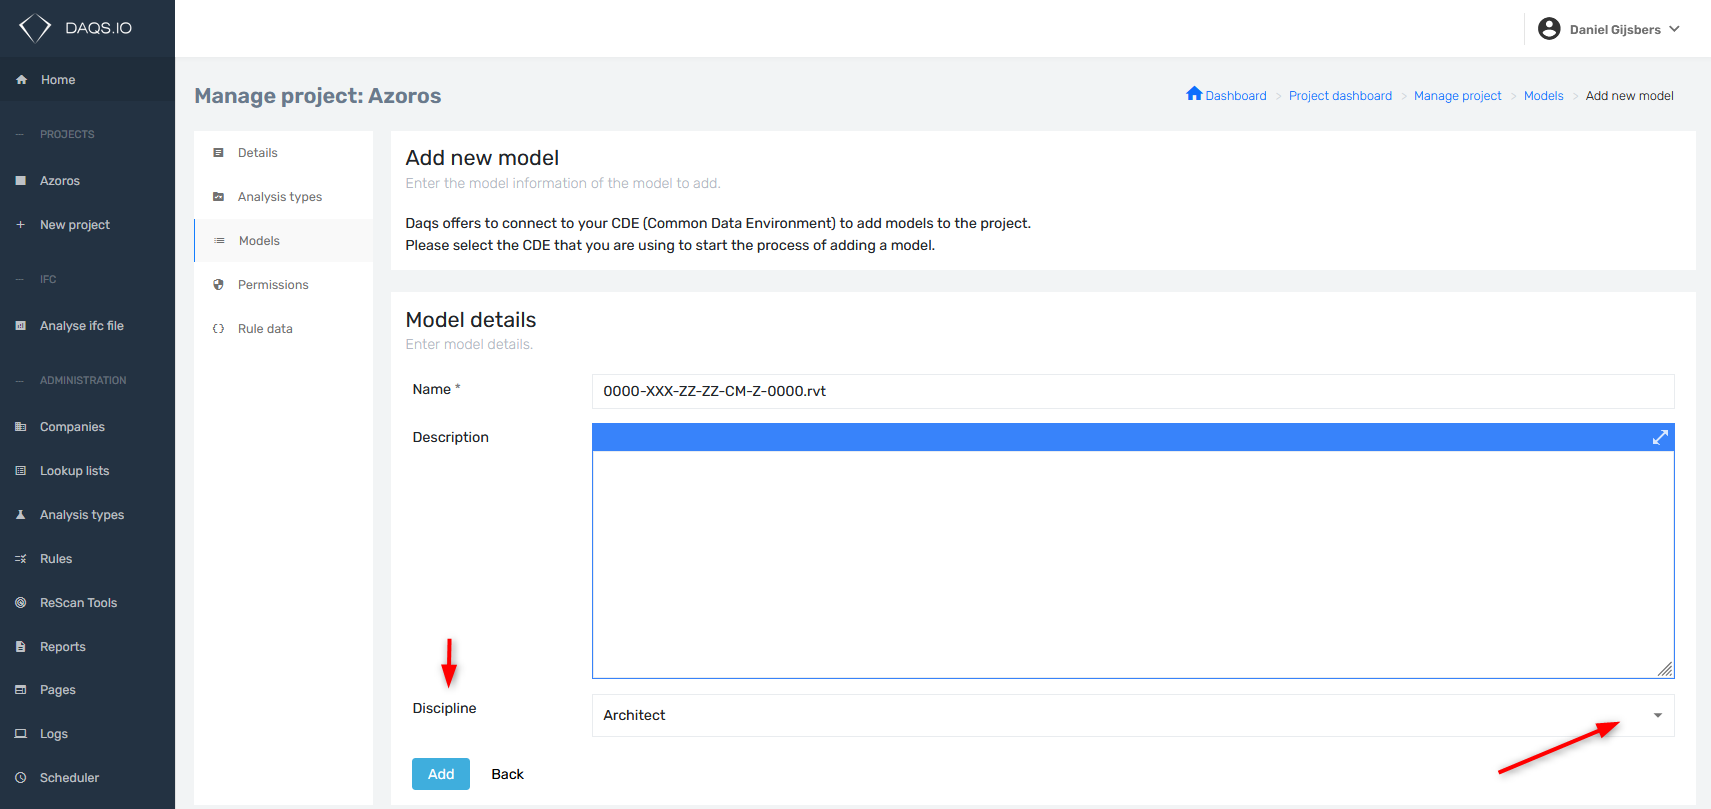Click the Lookup lists icon
This screenshot has width=1711, height=809.
(21, 471)
